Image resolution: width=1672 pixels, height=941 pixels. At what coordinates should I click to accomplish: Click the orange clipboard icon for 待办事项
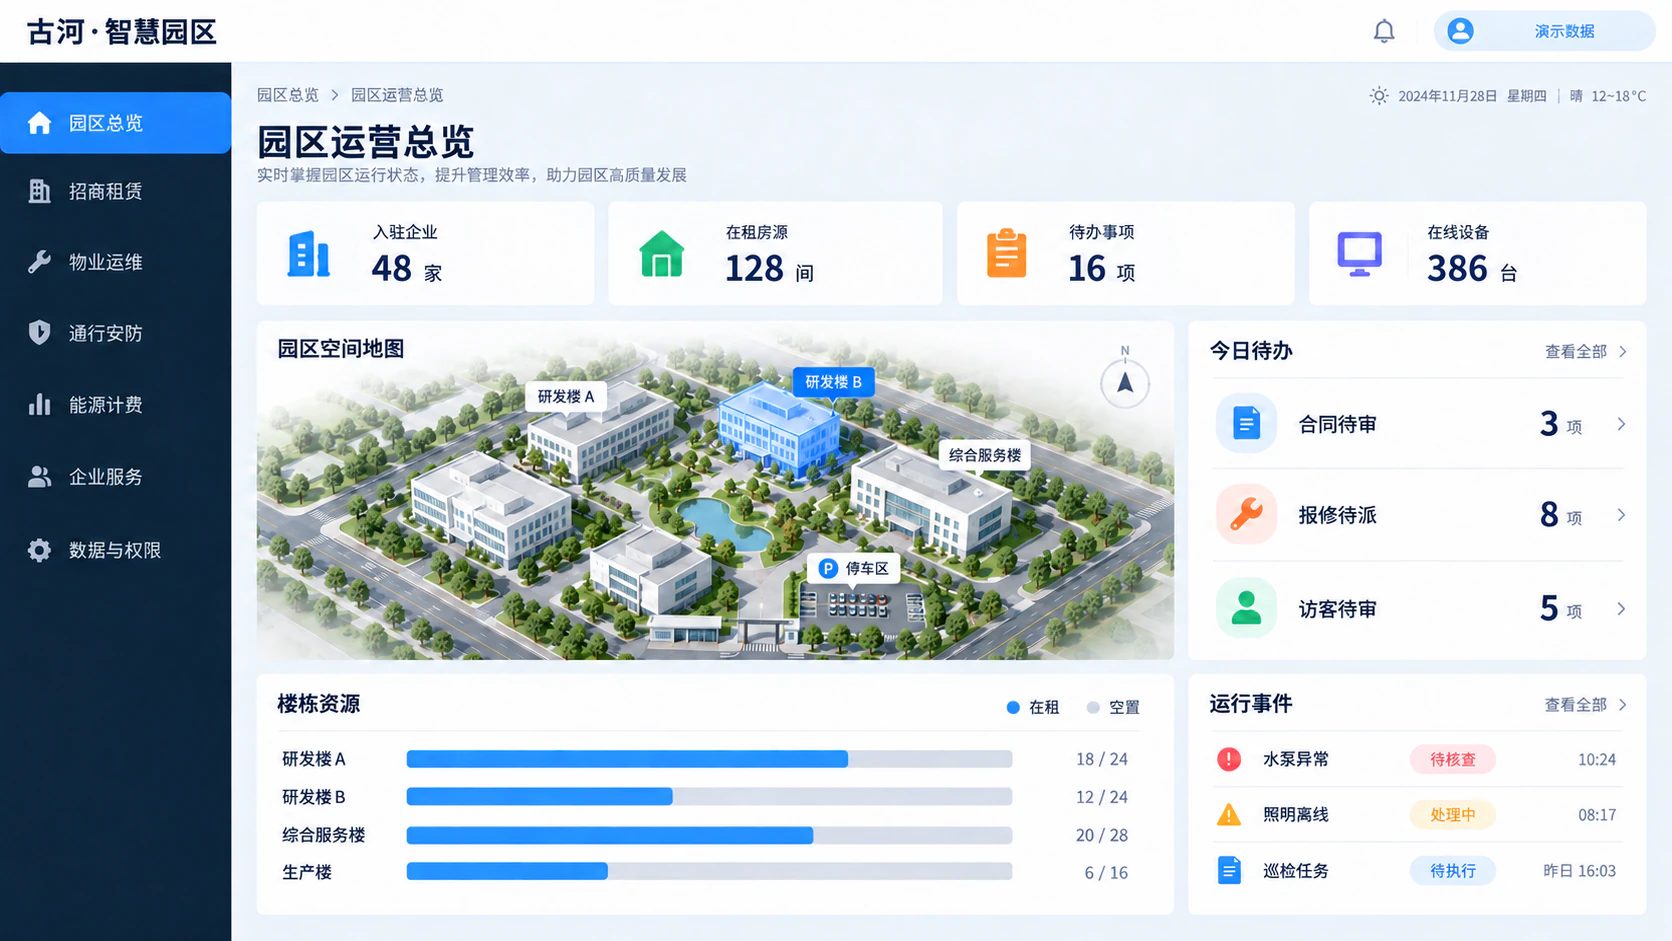pyautogui.click(x=1007, y=253)
